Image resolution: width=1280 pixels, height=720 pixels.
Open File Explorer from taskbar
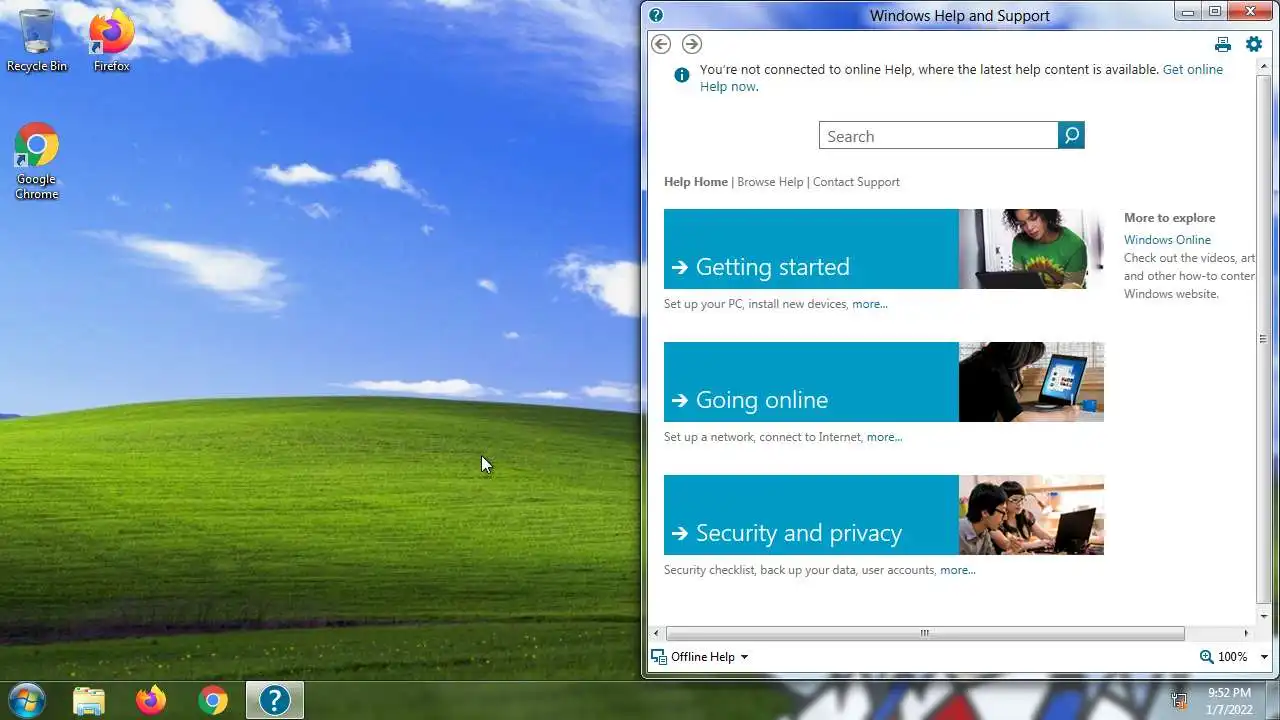[x=89, y=701]
